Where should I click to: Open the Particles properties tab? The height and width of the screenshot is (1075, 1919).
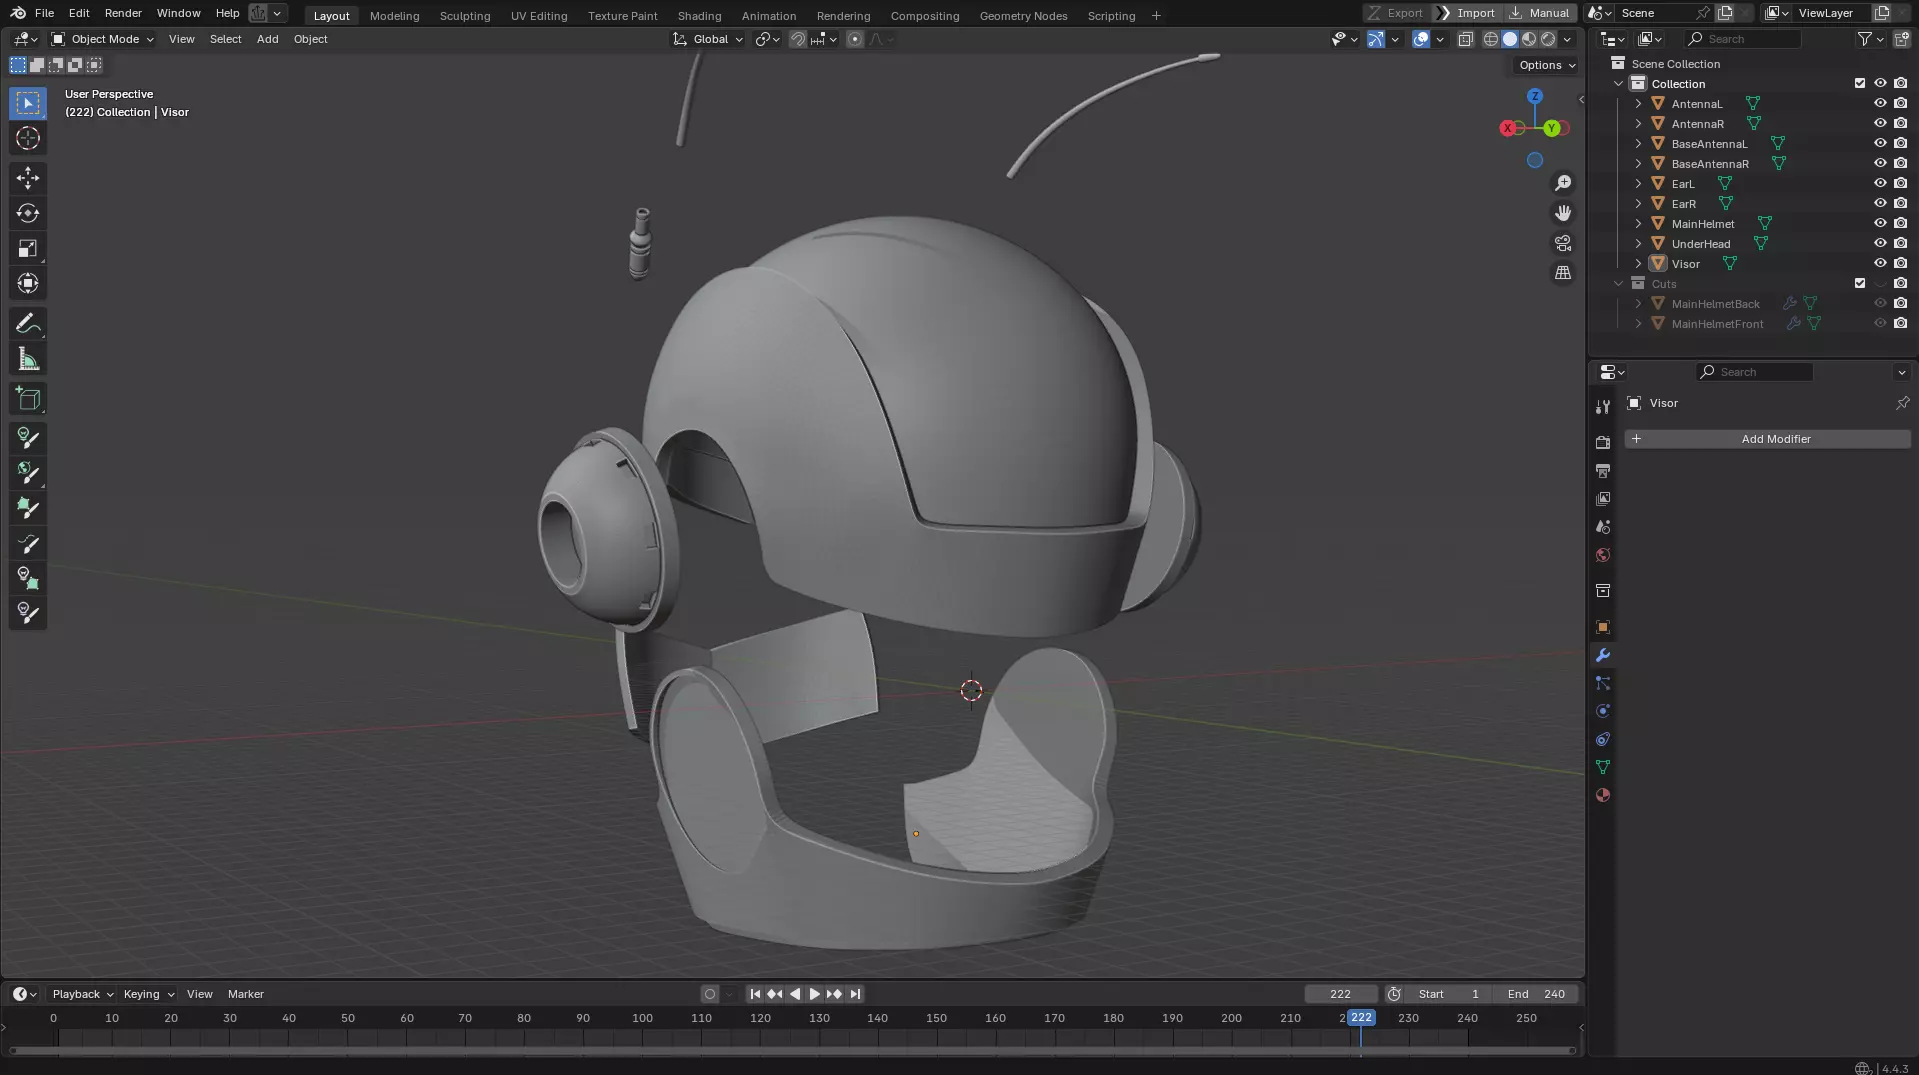pos(1603,683)
